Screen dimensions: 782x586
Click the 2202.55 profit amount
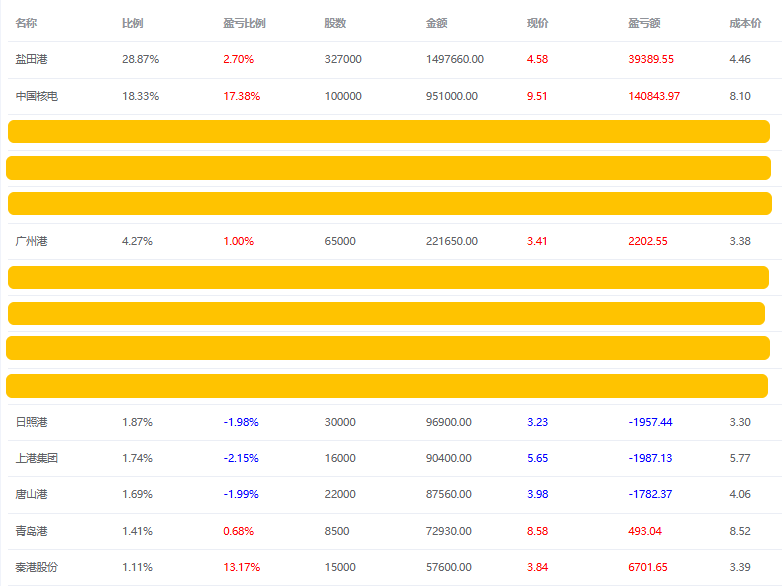click(x=648, y=241)
